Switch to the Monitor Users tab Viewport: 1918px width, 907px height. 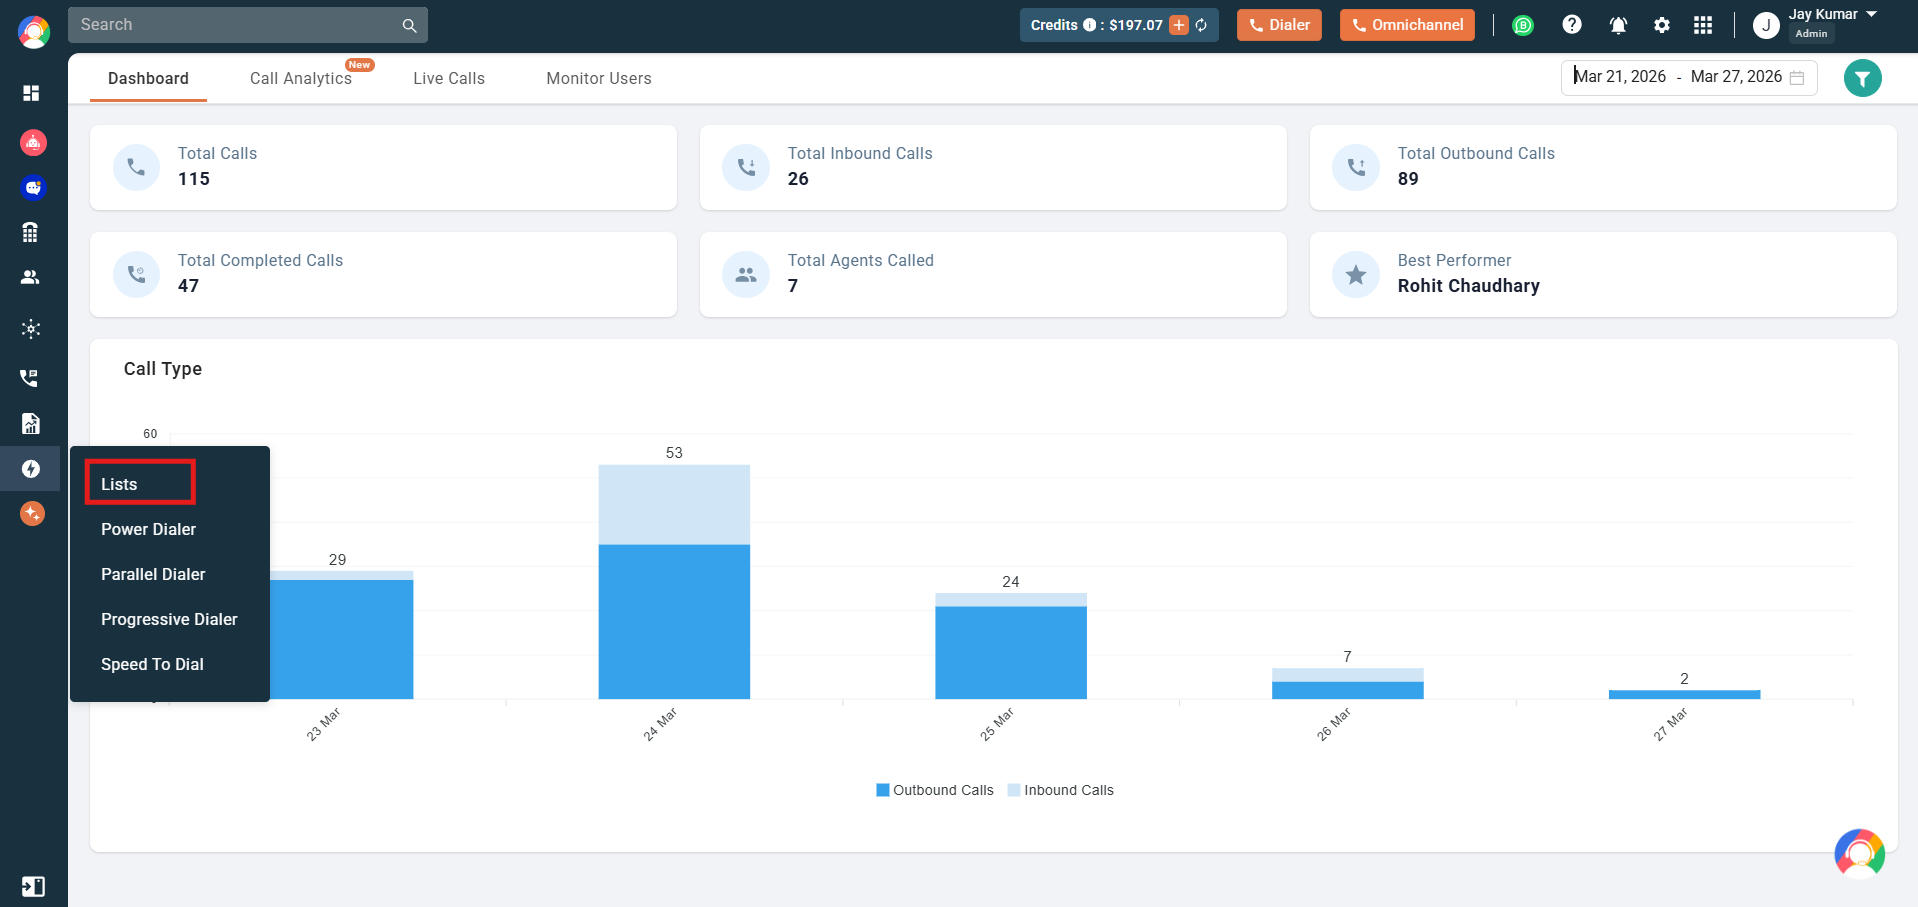pyautogui.click(x=599, y=78)
